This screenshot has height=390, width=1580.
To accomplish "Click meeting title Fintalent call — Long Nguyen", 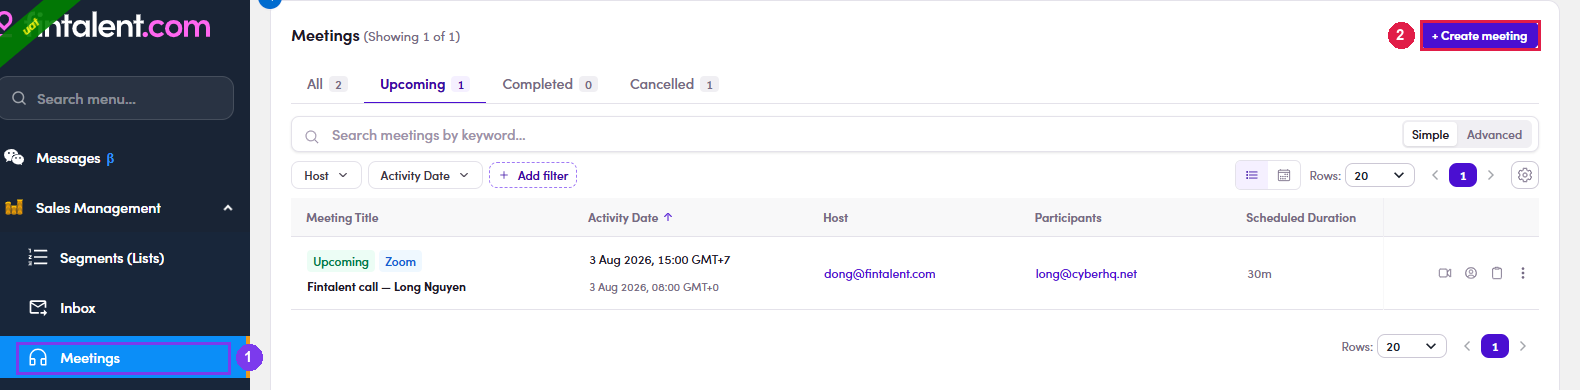I will (x=386, y=287).
